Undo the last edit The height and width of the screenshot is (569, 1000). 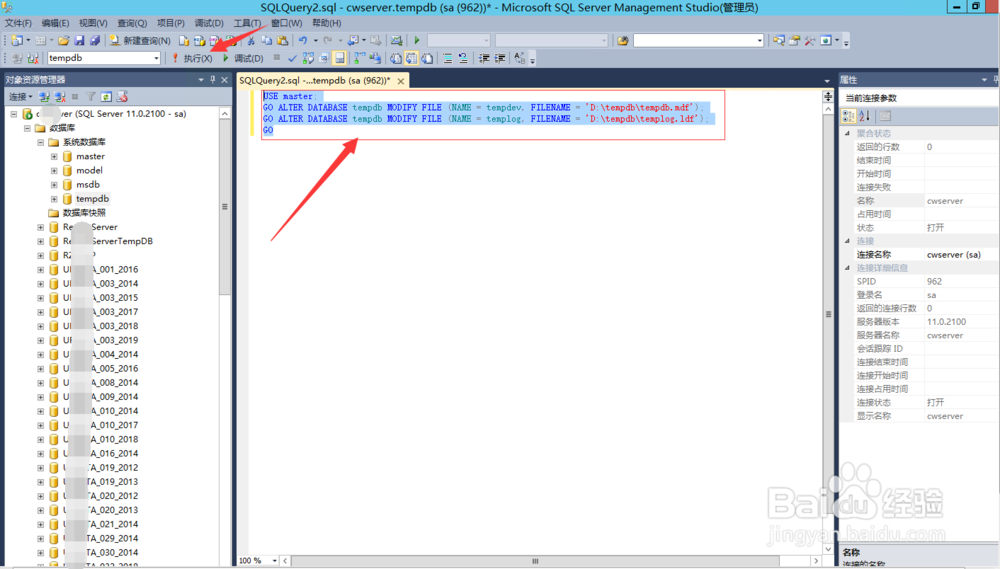[303, 40]
